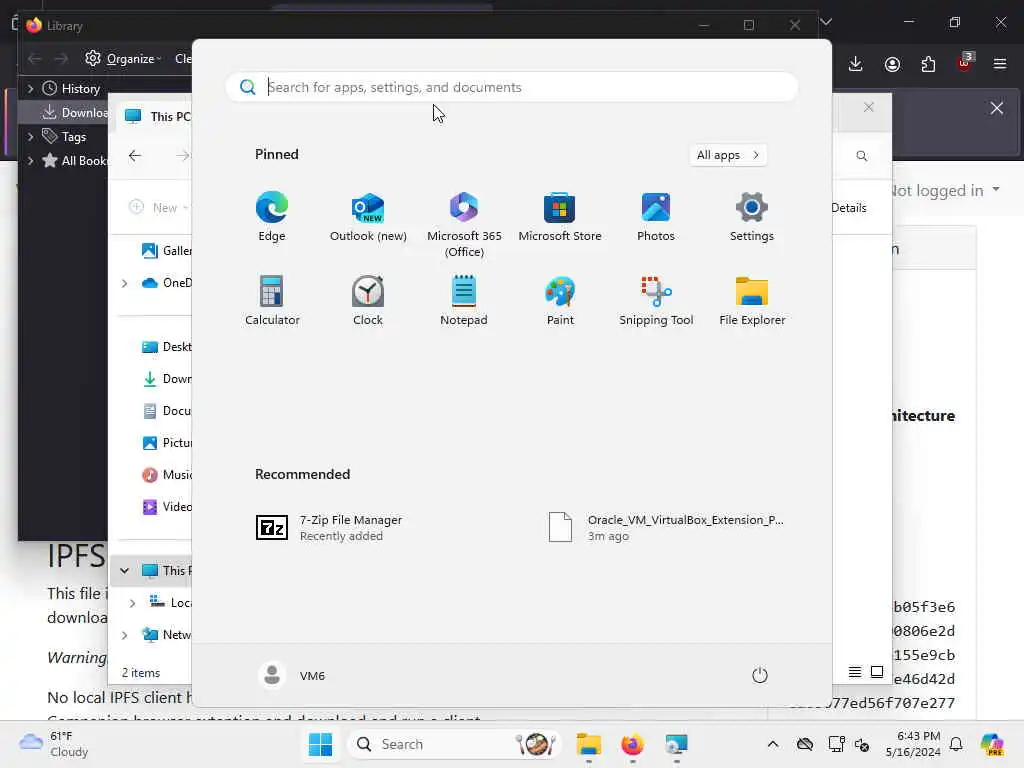Open the Firefox hamburger menu
The image size is (1024, 768).
[x=1000, y=64]
